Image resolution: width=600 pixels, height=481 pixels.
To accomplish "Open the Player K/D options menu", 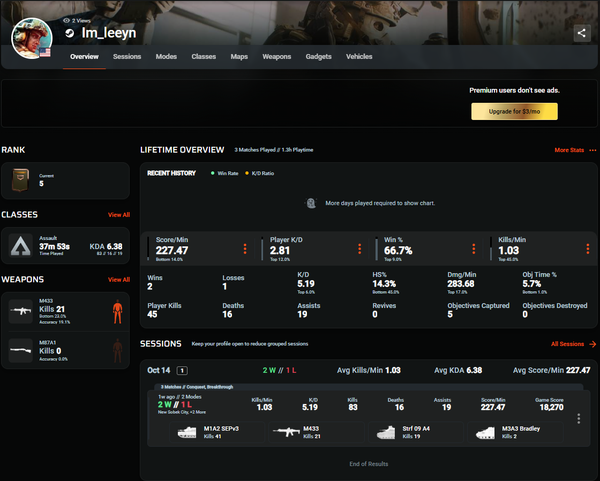I will tap(361, 249).
